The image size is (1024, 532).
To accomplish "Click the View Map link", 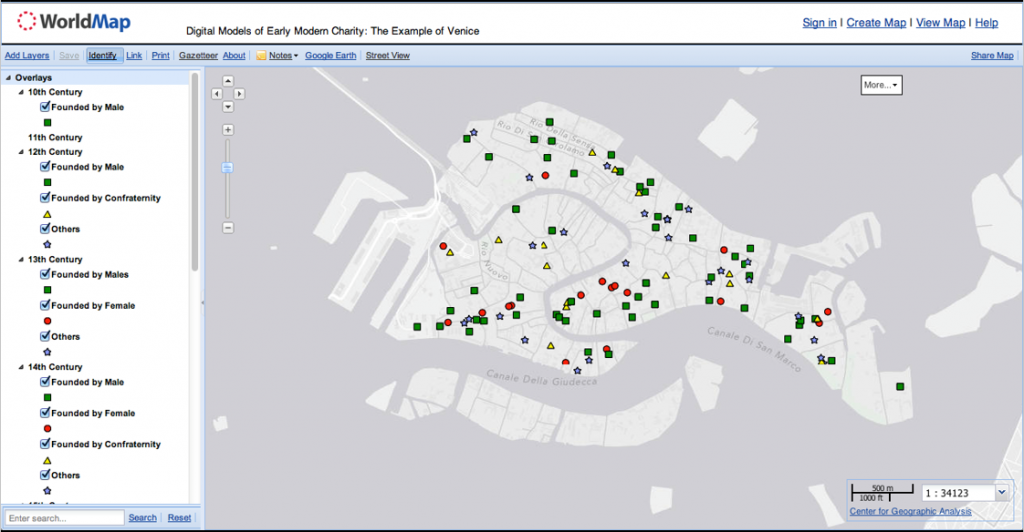I will pyautogui.click(x=940, y=23).
